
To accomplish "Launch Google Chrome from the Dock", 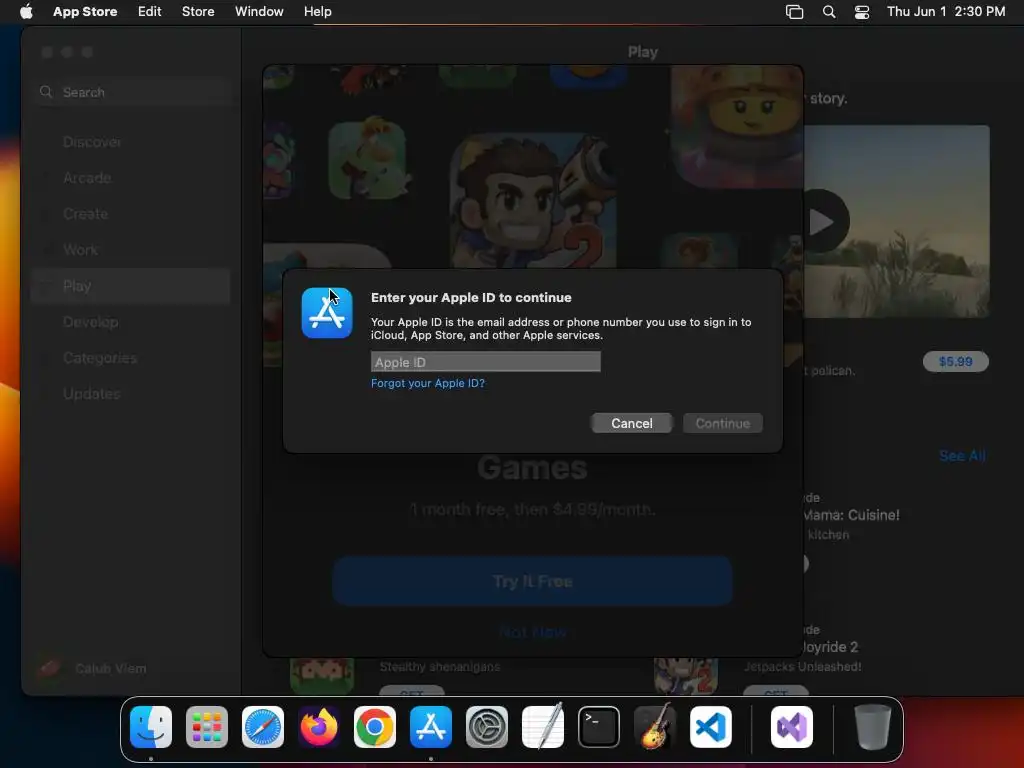I will 375,727.
